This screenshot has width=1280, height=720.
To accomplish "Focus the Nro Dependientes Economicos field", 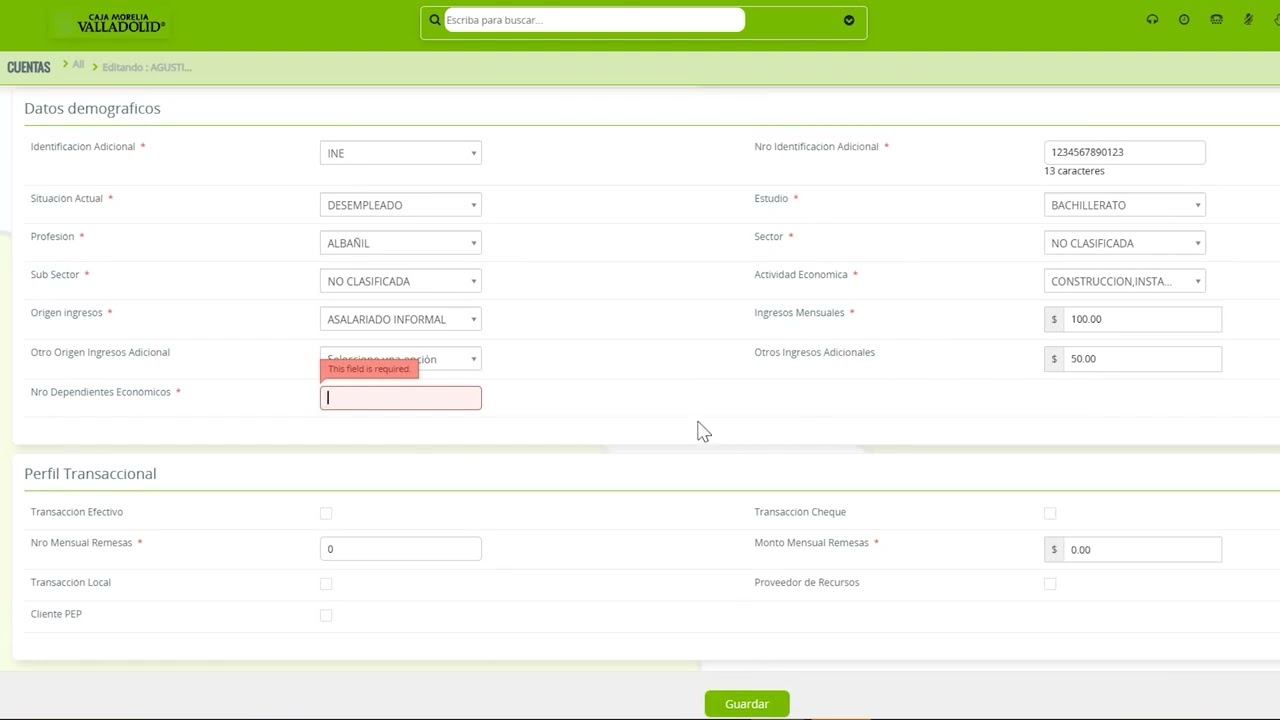I will point(400,398).
